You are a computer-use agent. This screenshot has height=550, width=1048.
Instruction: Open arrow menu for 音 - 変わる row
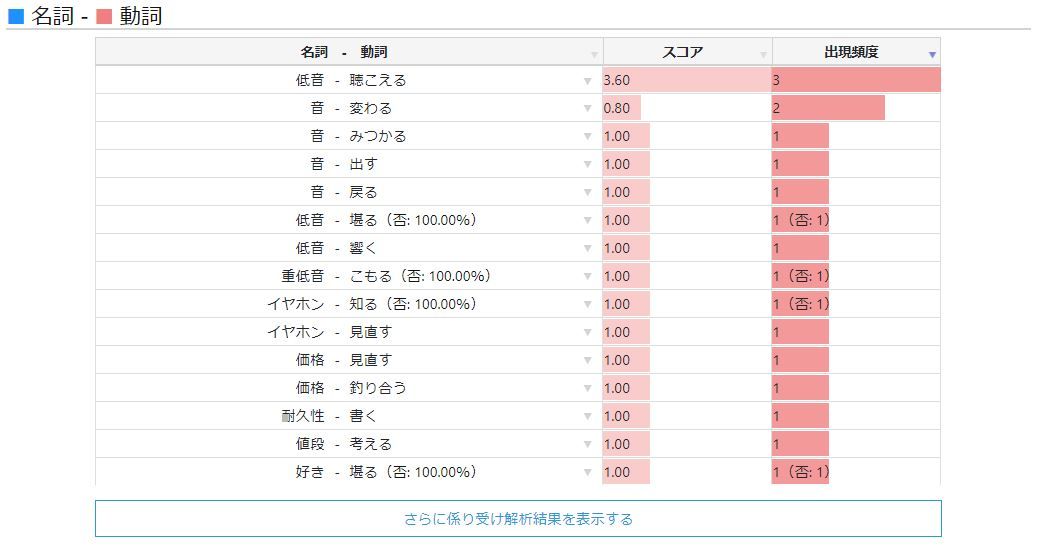(x=588, y=109)
